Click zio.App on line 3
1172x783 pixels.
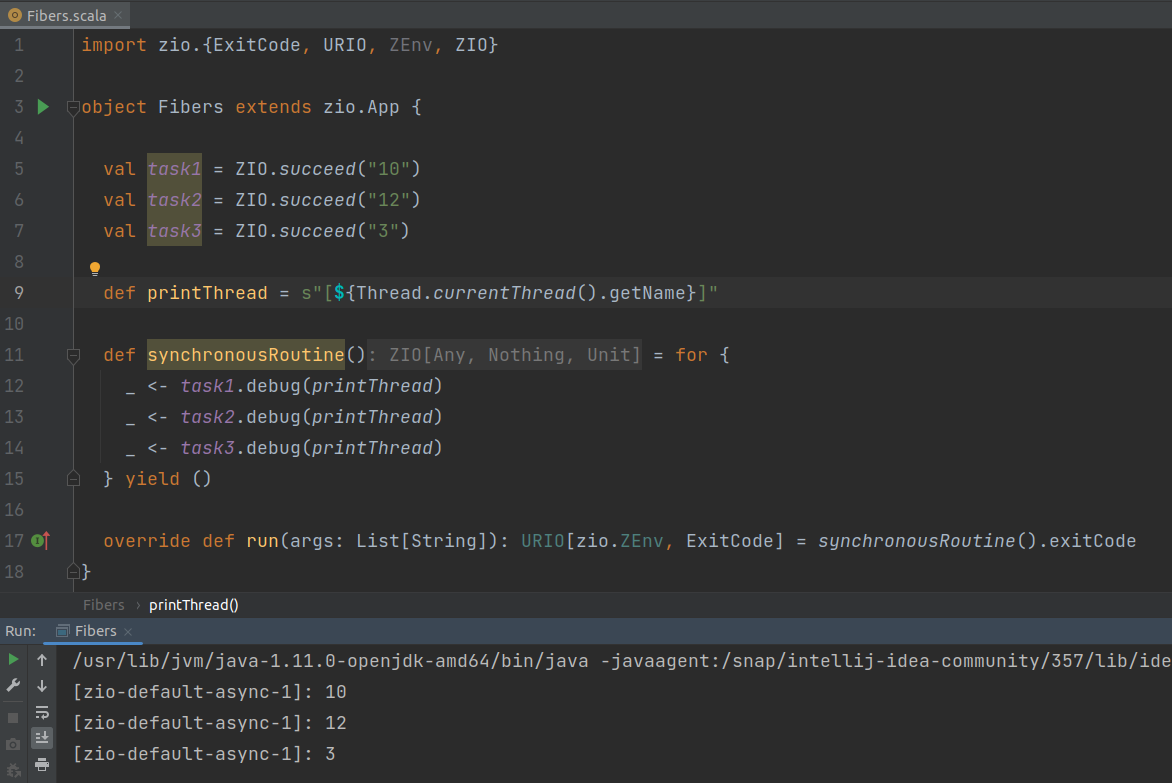pyautogui.click(x=361, y=108)
